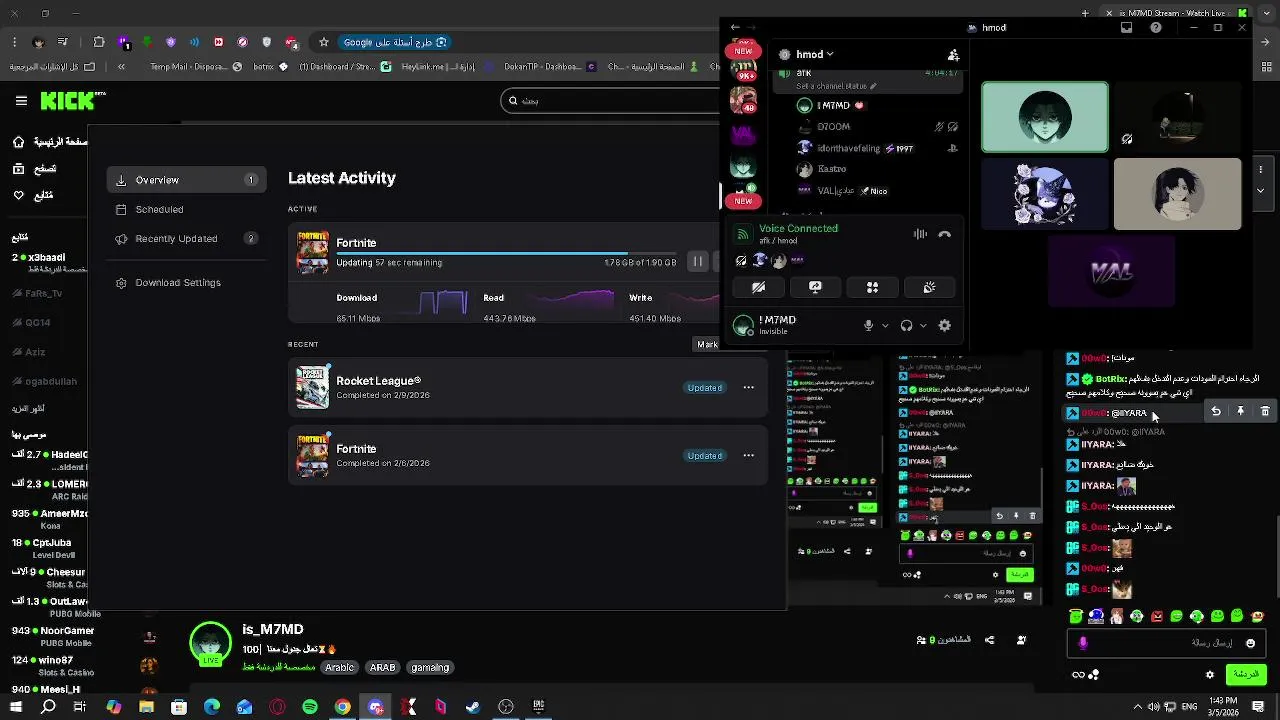This screenshot has height=720, width=1280.
Task: Pause Fortnite update download
Action: pos(698,262)
